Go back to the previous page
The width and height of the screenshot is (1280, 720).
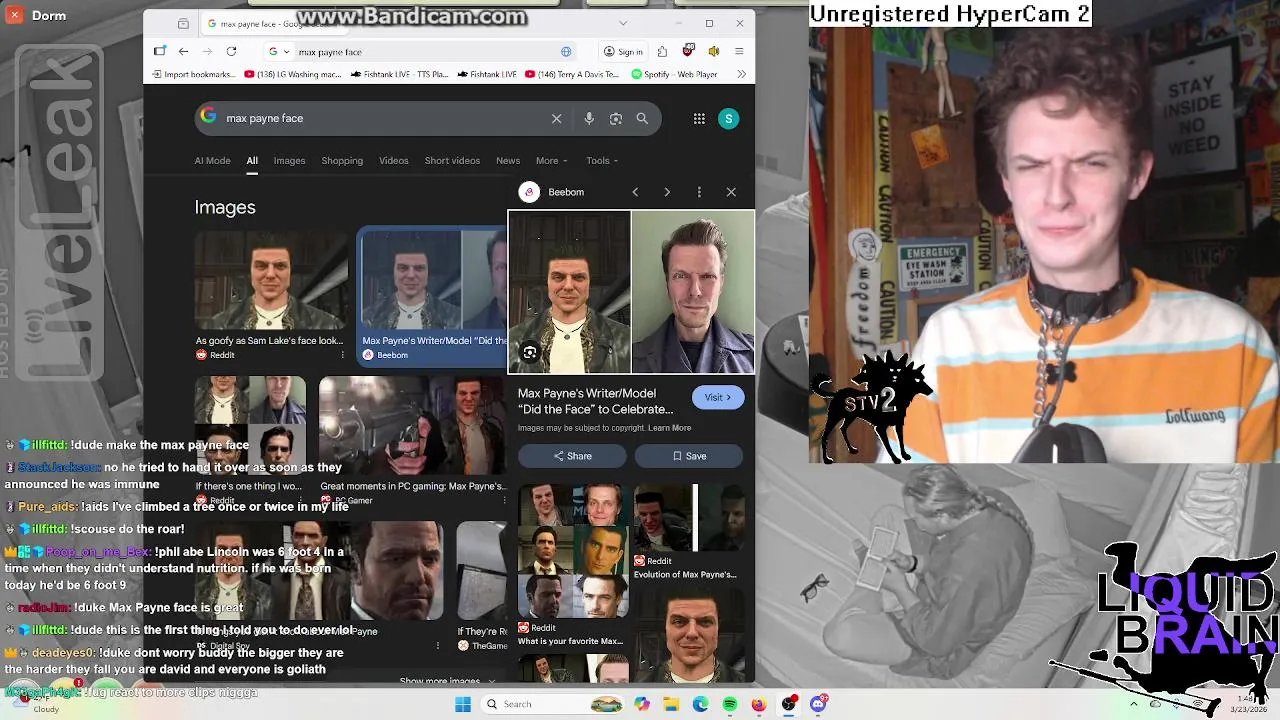click(183, 51)
